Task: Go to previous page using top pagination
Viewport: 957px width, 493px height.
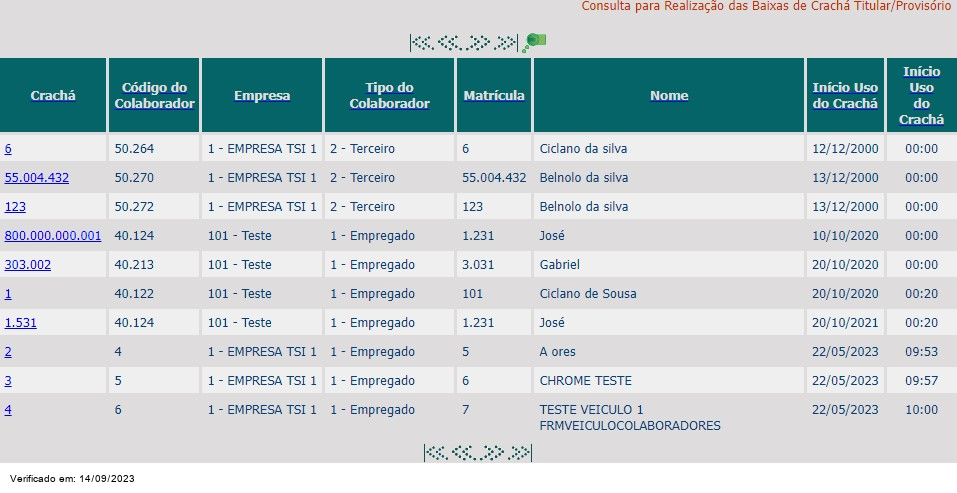Action: point(450,43)
